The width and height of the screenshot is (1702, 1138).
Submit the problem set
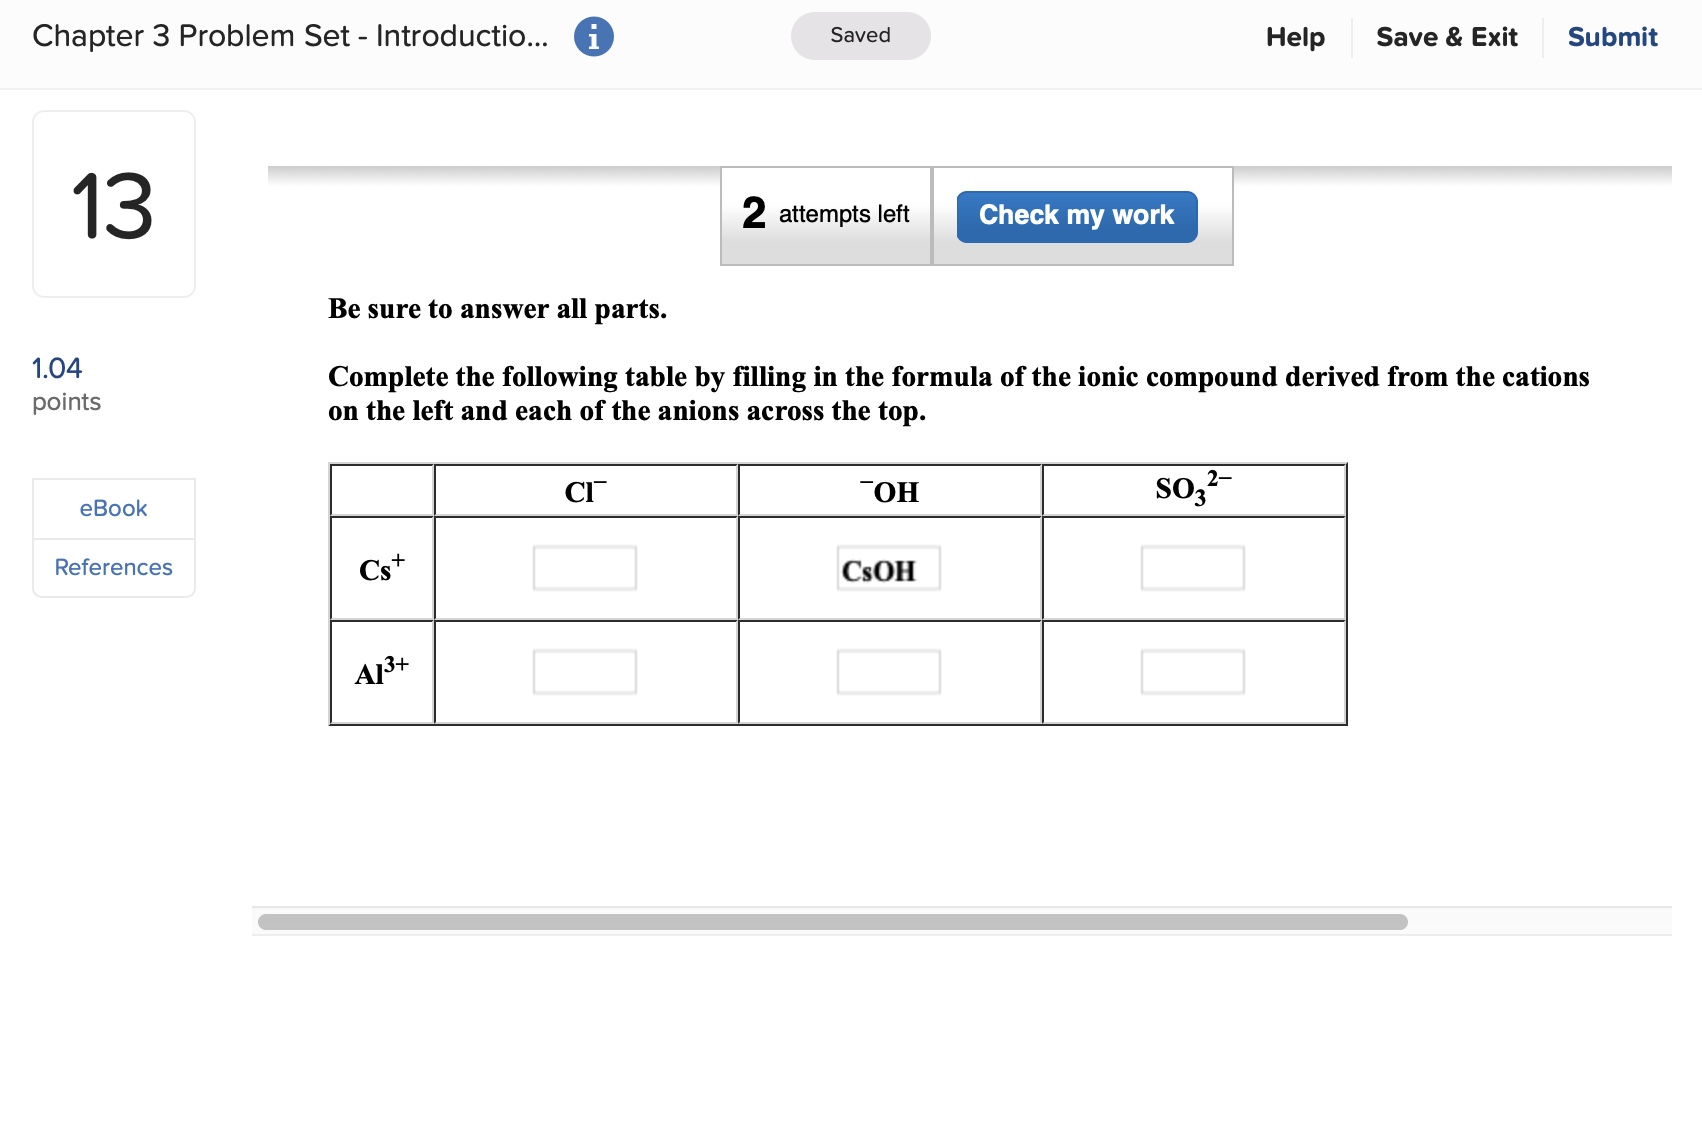(1611, 37)
